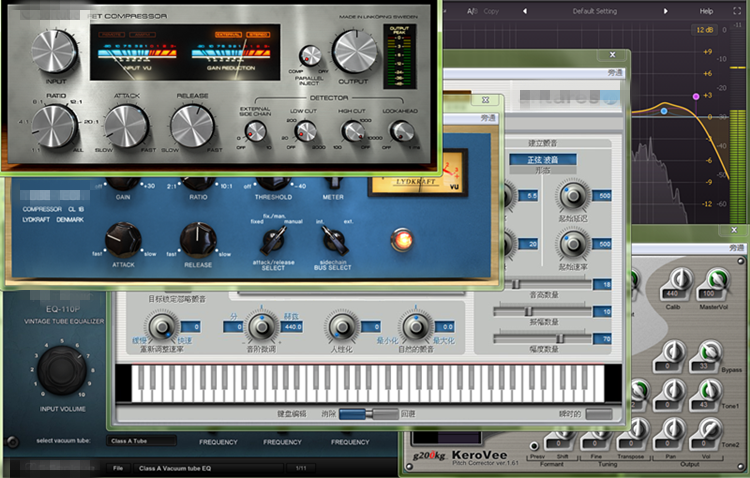This screenshot has width=750, height=478.
Task: Select the purple EQ band node
Action: 696,97
